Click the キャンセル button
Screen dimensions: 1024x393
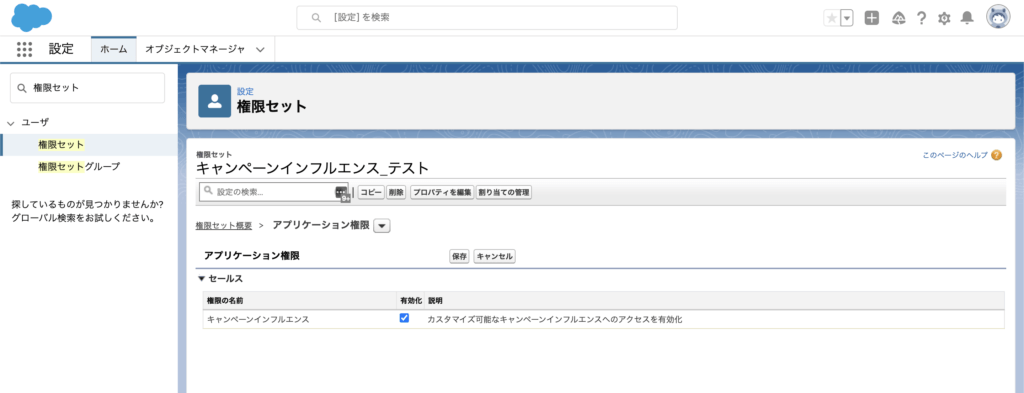point(494,257)
